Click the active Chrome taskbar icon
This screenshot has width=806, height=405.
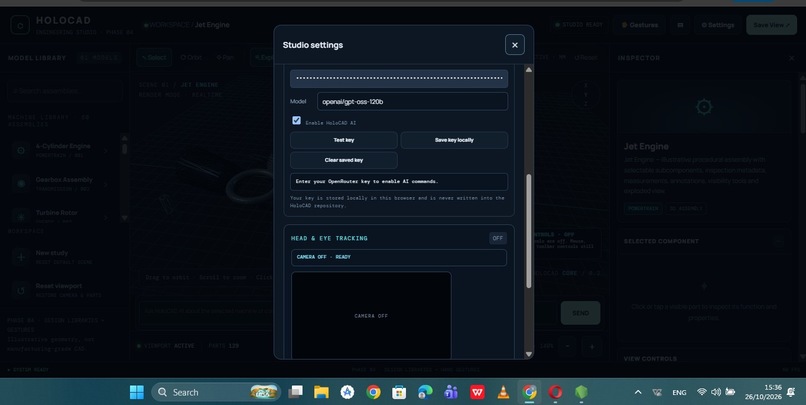click(529, 392)
